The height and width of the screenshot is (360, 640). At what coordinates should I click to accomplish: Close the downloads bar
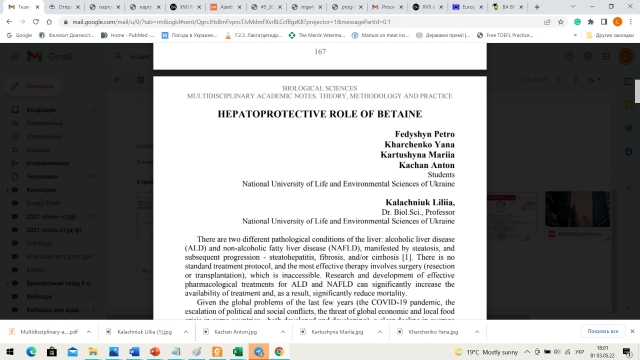pyautogui.click(x=632, y=331)
